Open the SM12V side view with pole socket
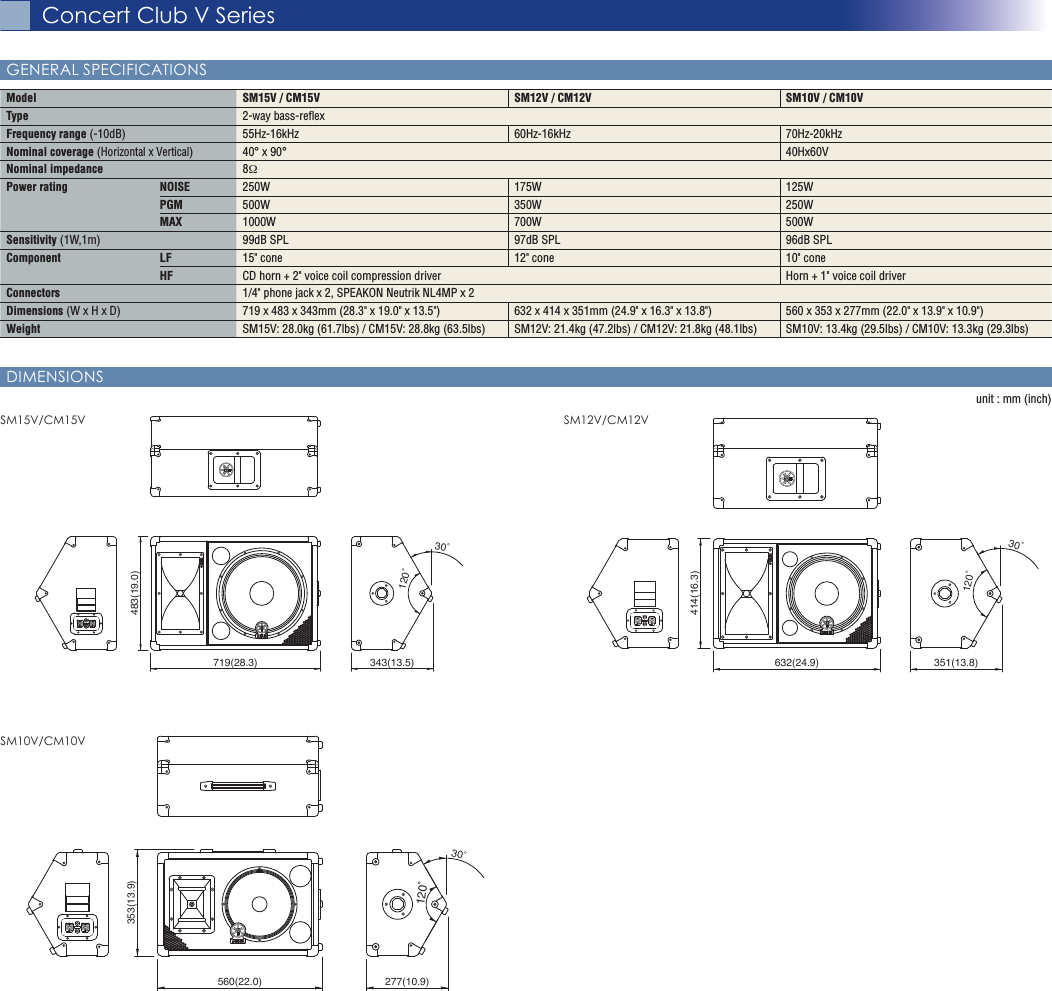Image resolution: width=1052 pixels, height=991 pixels. click(x=956, y=593)
